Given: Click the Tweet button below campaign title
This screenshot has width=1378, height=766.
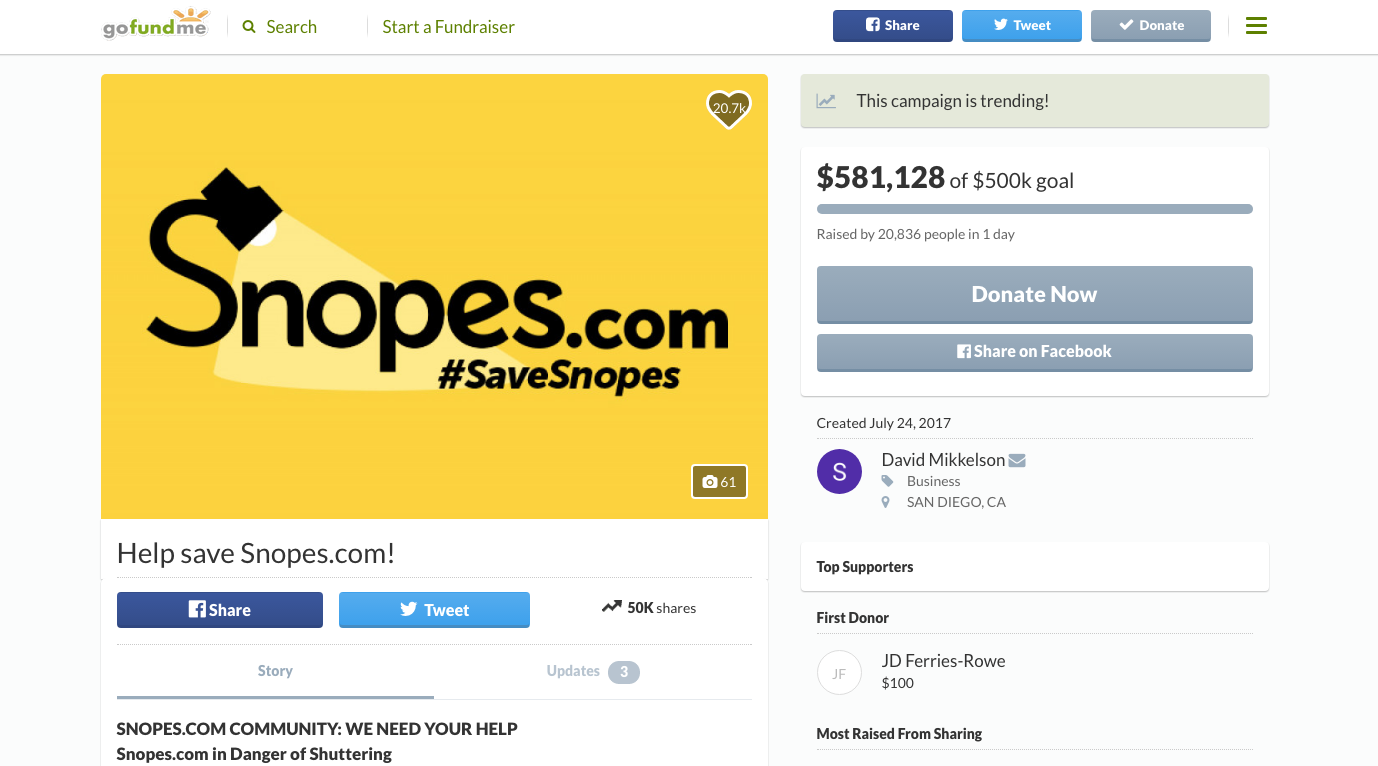Looking at the screenshot, I should 434,610.
